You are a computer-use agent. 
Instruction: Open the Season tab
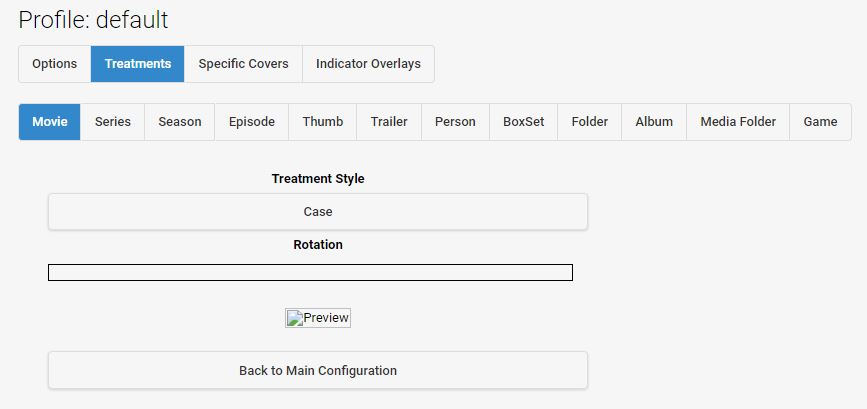click(180, 122)
